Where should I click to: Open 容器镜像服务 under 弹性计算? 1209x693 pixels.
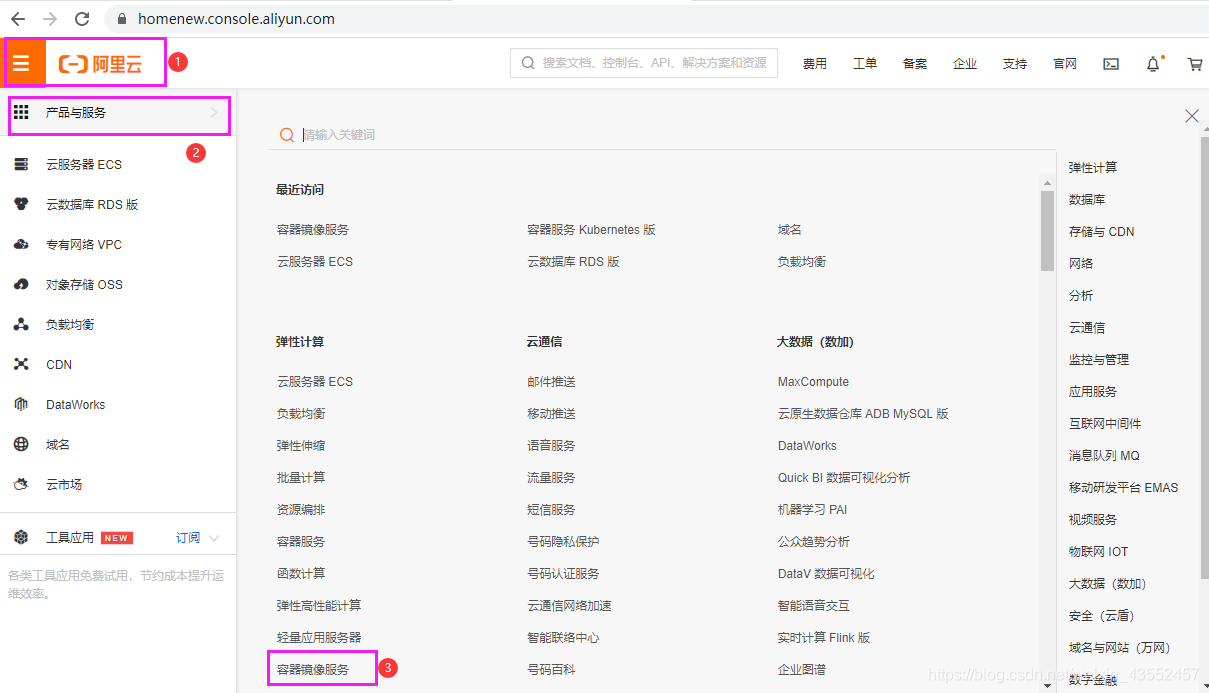pyautogui.click(x=313, y=670)
